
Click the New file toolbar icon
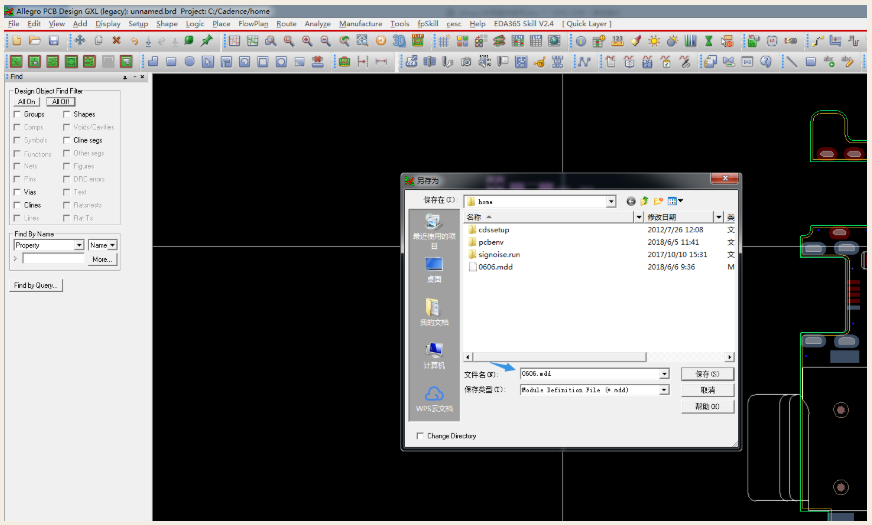coord(17,41)
